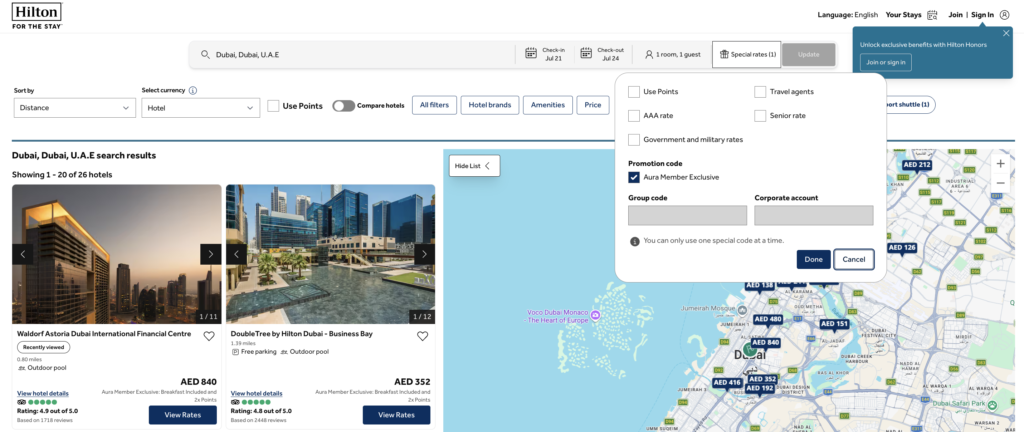Image resolution: width=1024 pixels, height=432 pixels.
Task: Click Join or sign in button
Action: (x=886, y=63)
